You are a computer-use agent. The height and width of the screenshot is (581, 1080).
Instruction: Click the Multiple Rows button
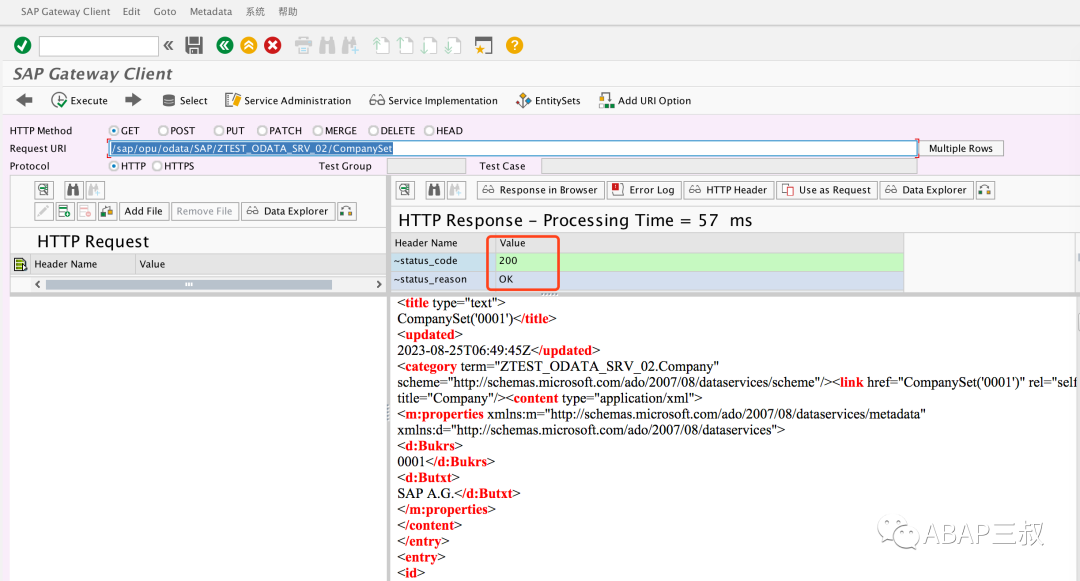click(960, 148)
